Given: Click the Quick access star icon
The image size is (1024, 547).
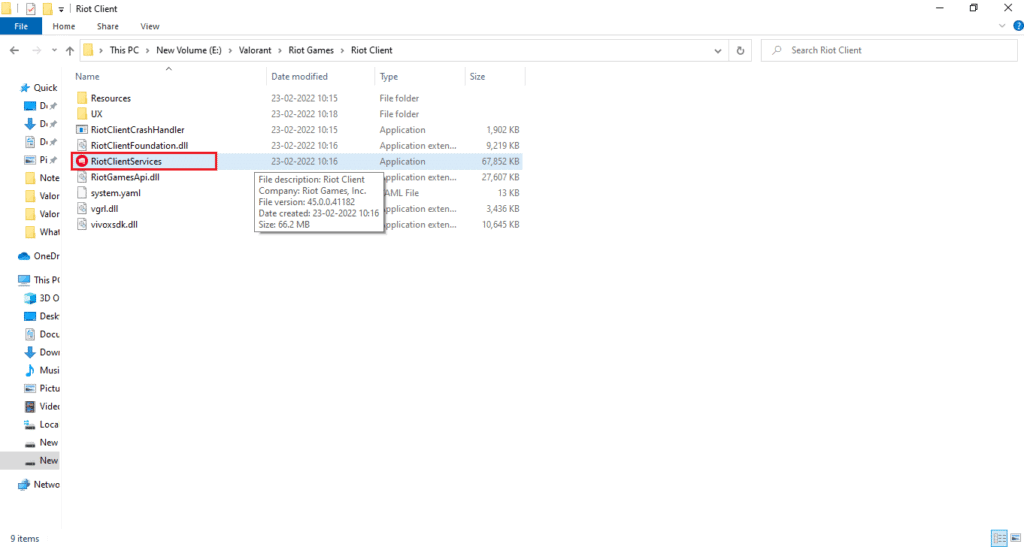Looking at the screenshot, I should coord(25,88).
